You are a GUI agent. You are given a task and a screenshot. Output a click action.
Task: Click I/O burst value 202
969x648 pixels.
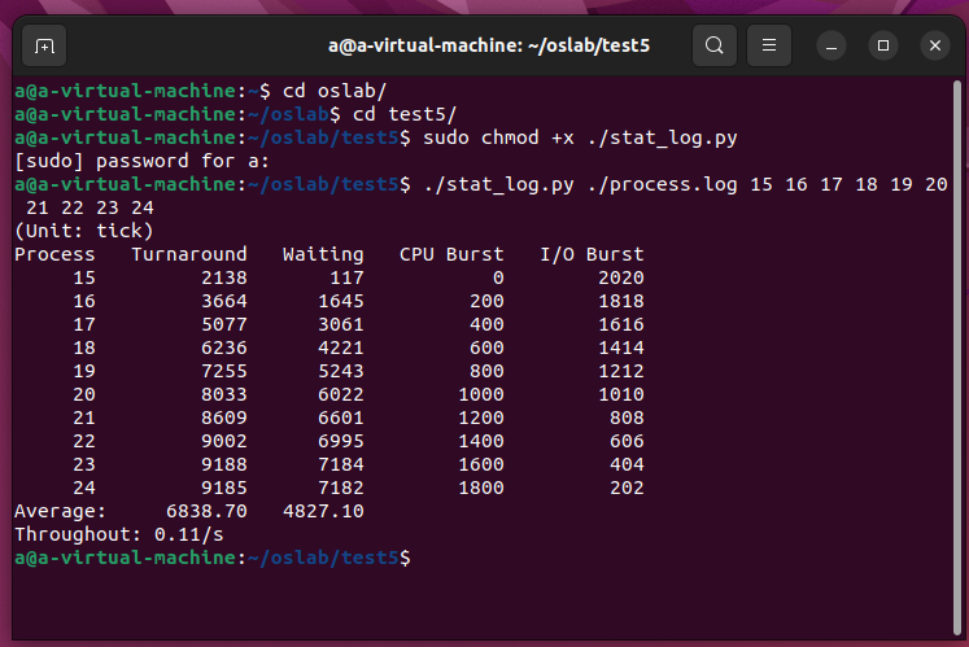[627, 488]
